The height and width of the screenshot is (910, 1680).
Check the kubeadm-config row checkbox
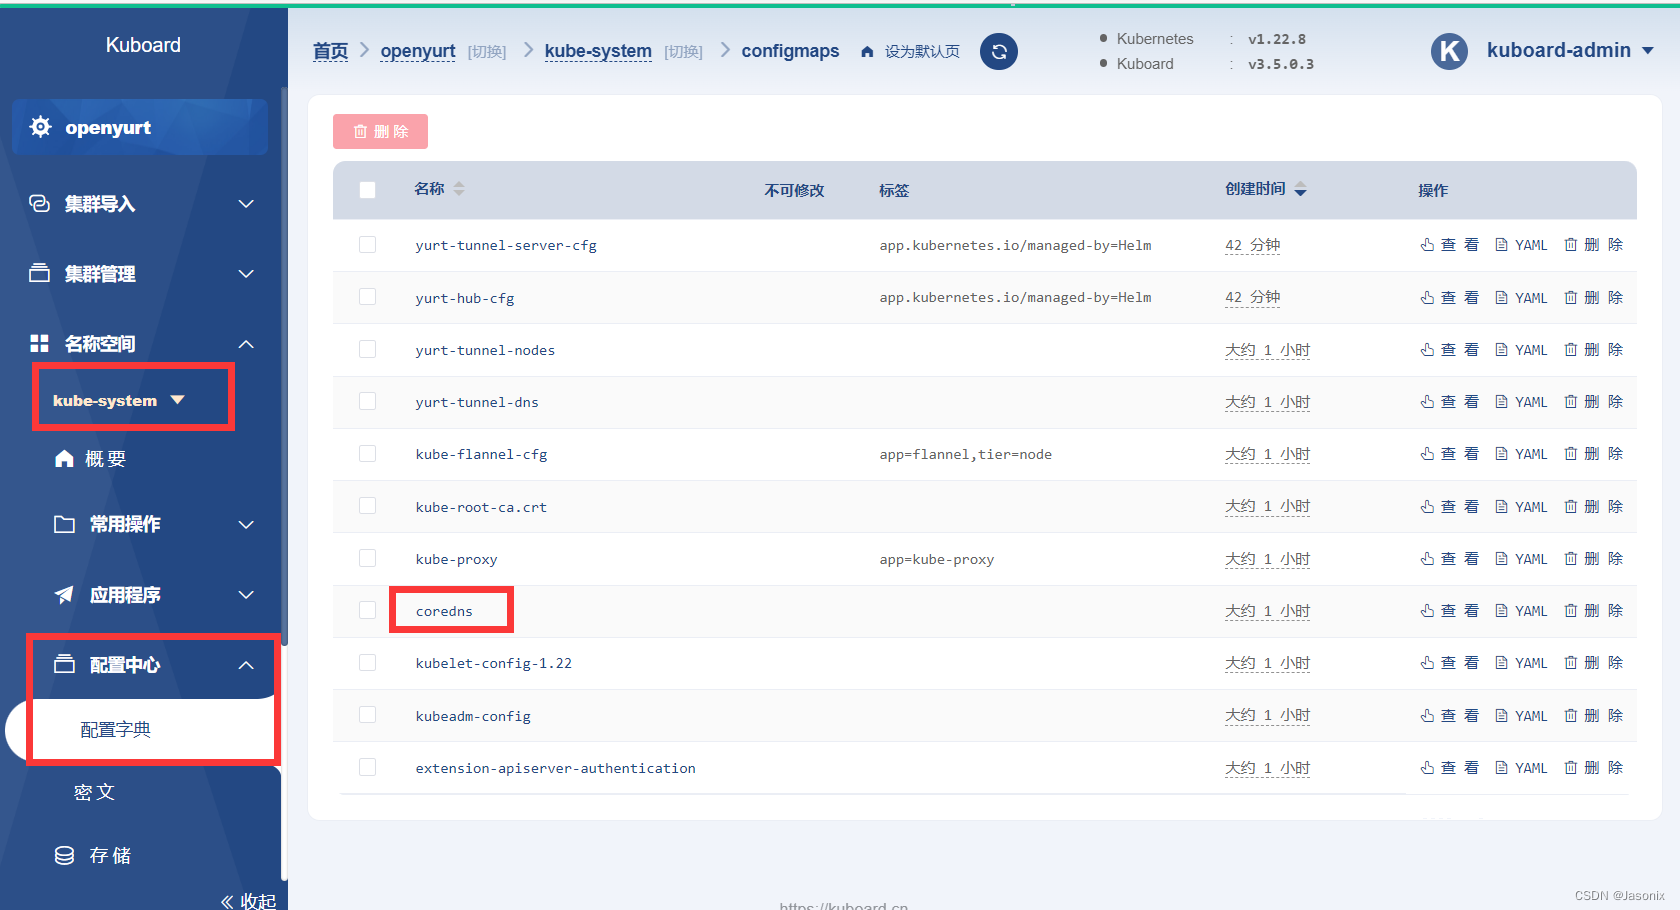(x=367, y=715)
